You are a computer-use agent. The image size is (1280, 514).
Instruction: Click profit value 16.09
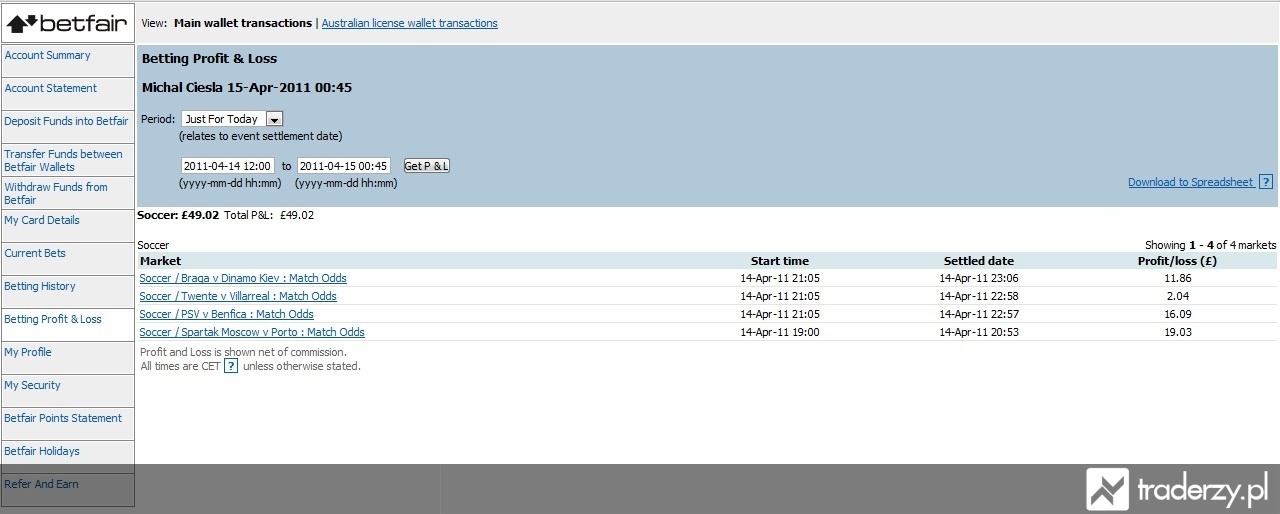coord(1178,314)
